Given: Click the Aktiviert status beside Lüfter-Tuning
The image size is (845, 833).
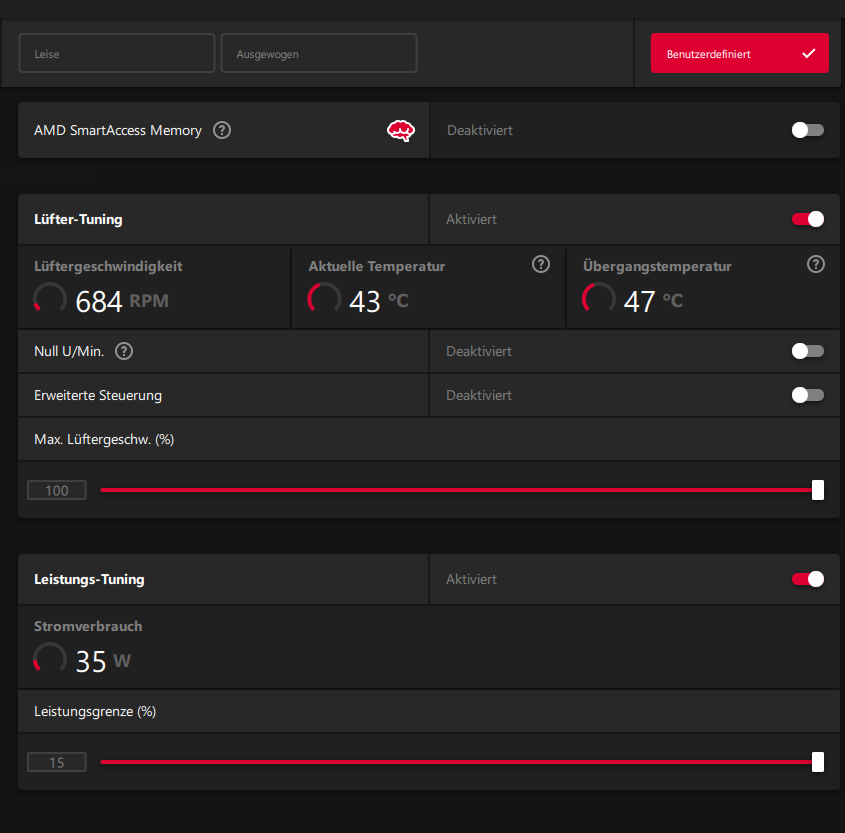Looking at the screenshot, I should pos(471,219).
